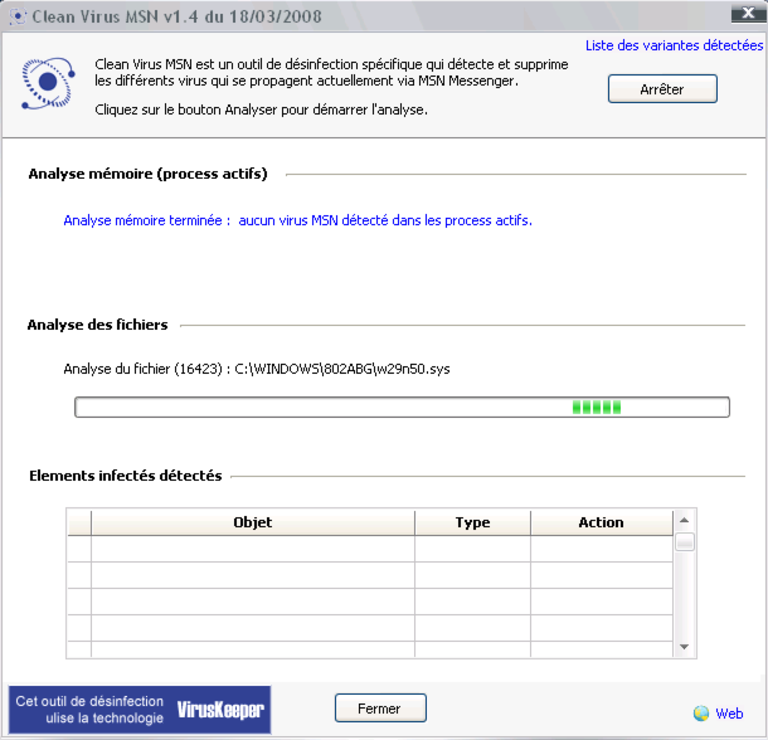The image size is (768, 740).
Task: Click the VirusKeeper technology banner
Action: tap(140, 710)
